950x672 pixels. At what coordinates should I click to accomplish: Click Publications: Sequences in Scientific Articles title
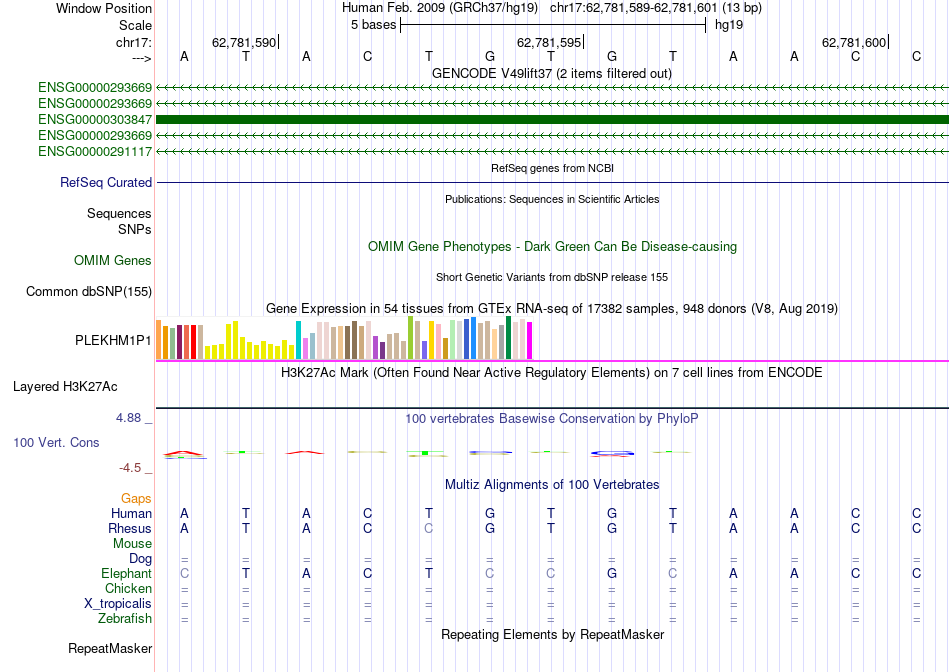click(552, 199)
